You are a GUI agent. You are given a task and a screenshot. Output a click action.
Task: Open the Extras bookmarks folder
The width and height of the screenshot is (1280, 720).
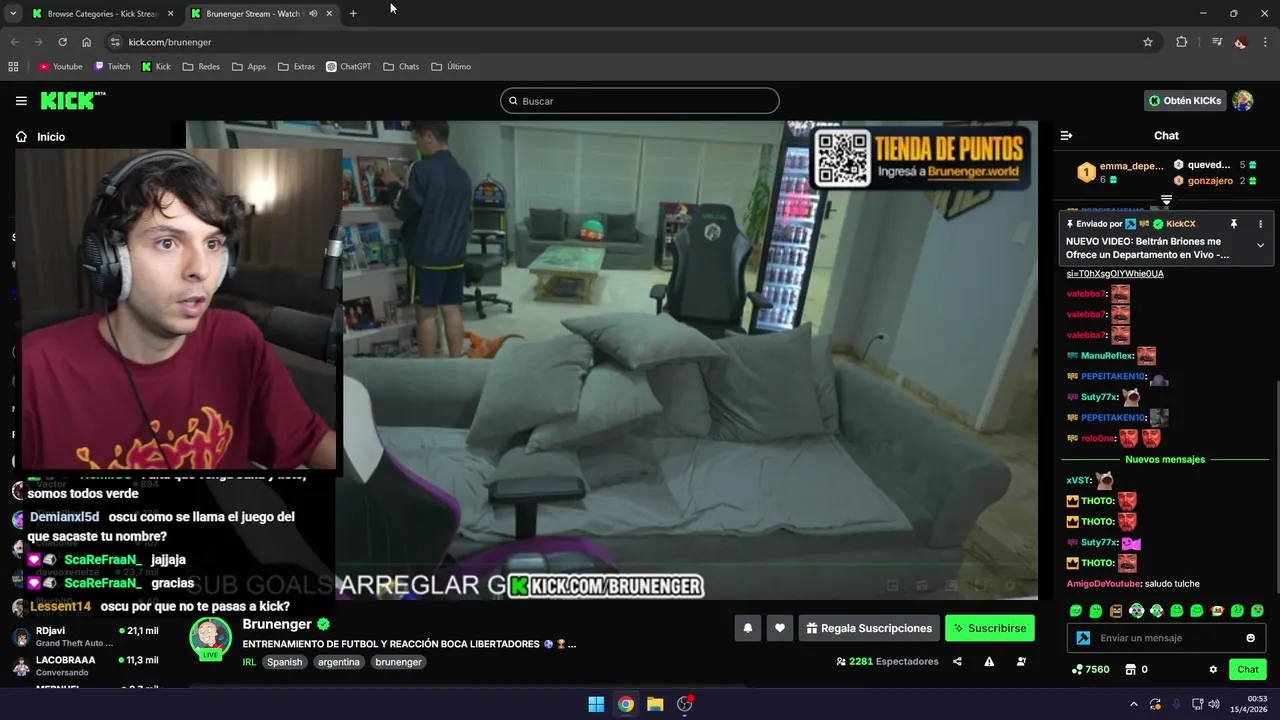tap(297, 67)
